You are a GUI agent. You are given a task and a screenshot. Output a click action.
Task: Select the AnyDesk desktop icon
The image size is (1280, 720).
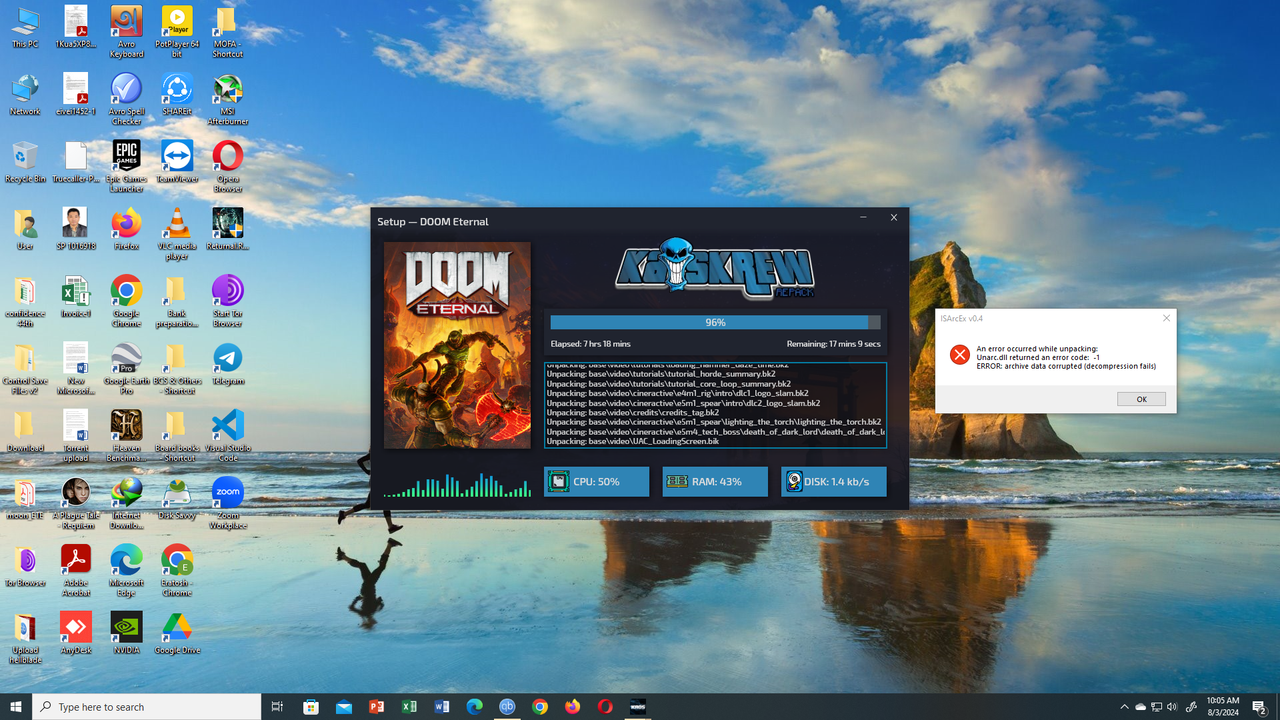click(76, 633)
